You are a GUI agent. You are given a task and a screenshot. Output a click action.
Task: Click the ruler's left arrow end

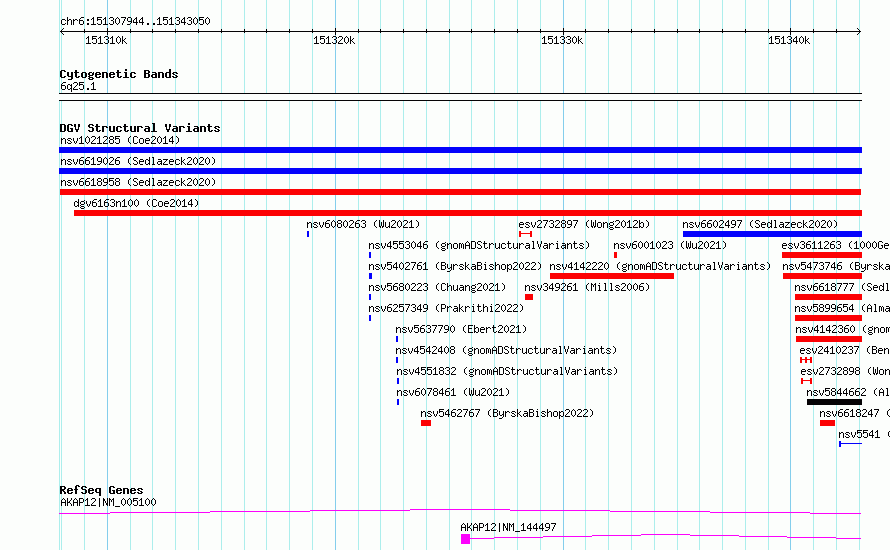point(62,31)
